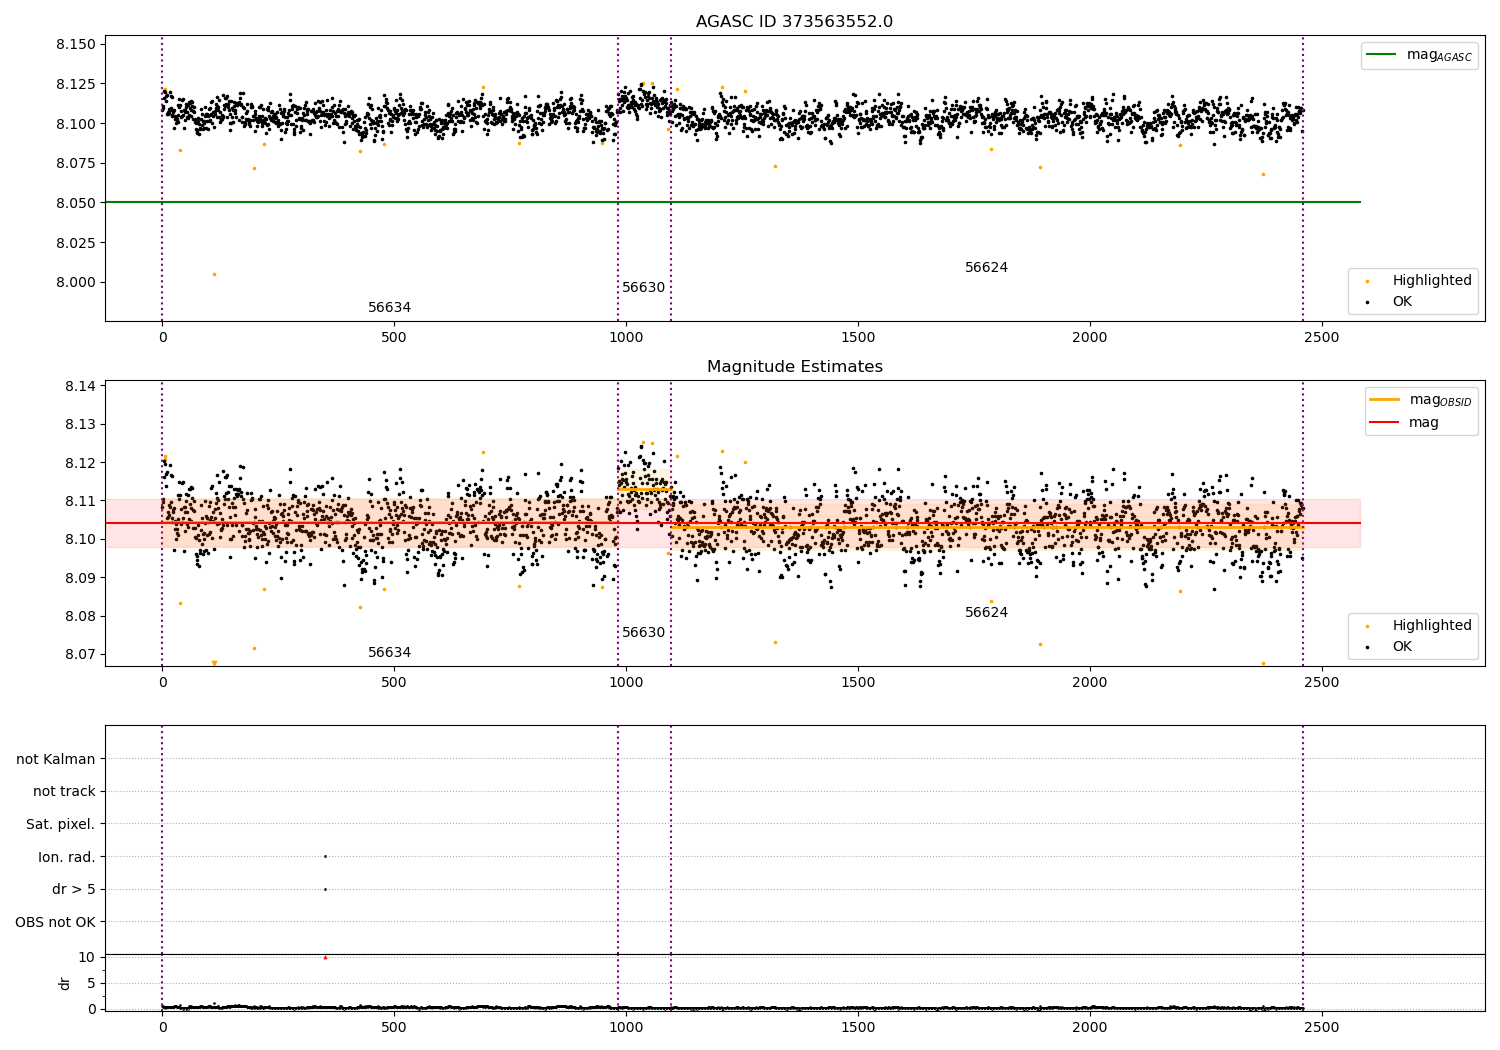Click obsid label 56634 in AGASC ID plot
Screen dimensions: 1500x1050
click(389, 308)
